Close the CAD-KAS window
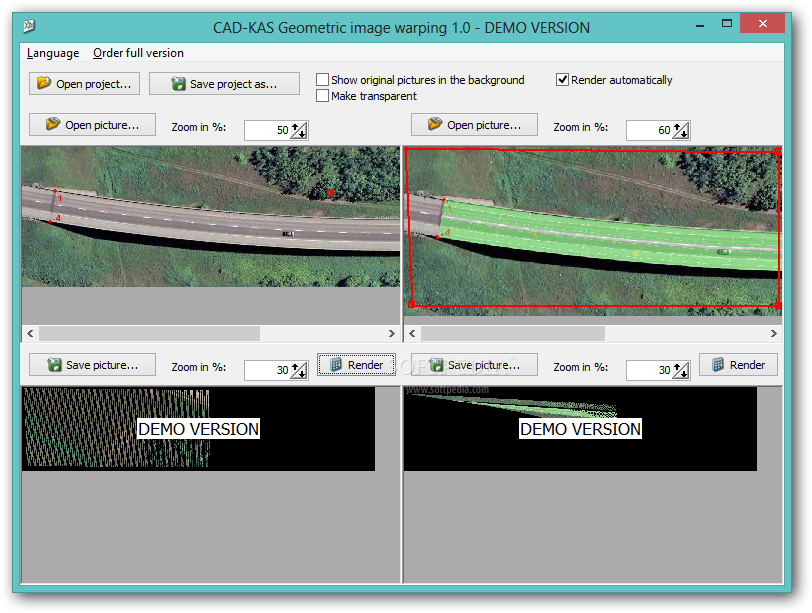812x613 pixels. (x=763, y=23)
